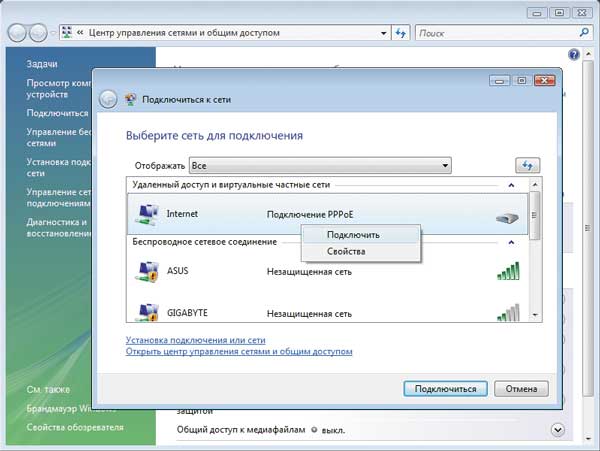Click the modem icon on the Internet row
This screenshot has height=451, width=600.
click(x=509, y=216)
